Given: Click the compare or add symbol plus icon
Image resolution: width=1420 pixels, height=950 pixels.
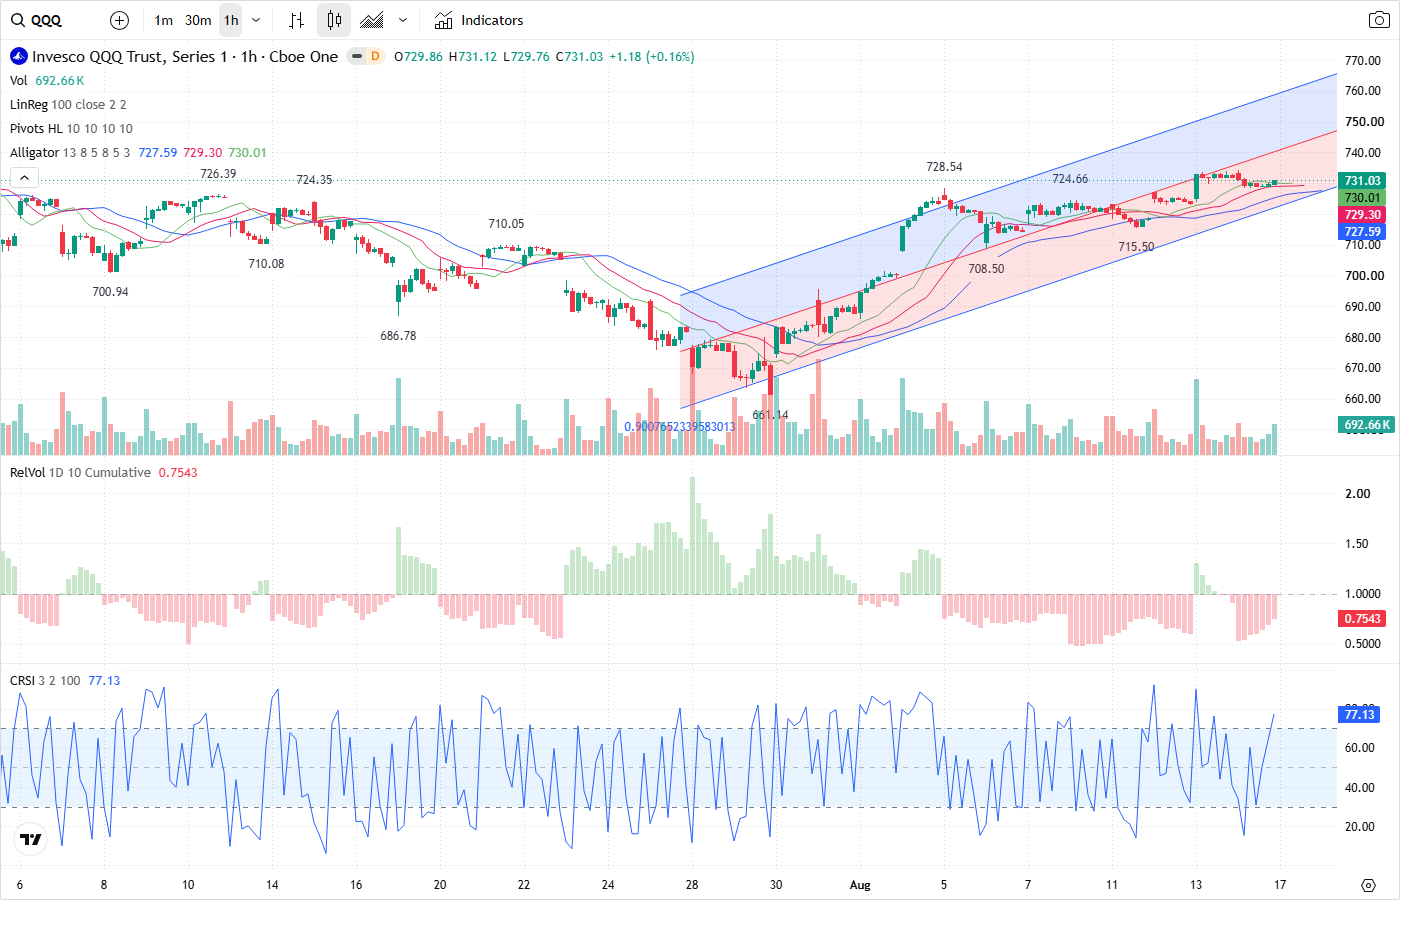Looking at the screenshot, I should (119, 20).
